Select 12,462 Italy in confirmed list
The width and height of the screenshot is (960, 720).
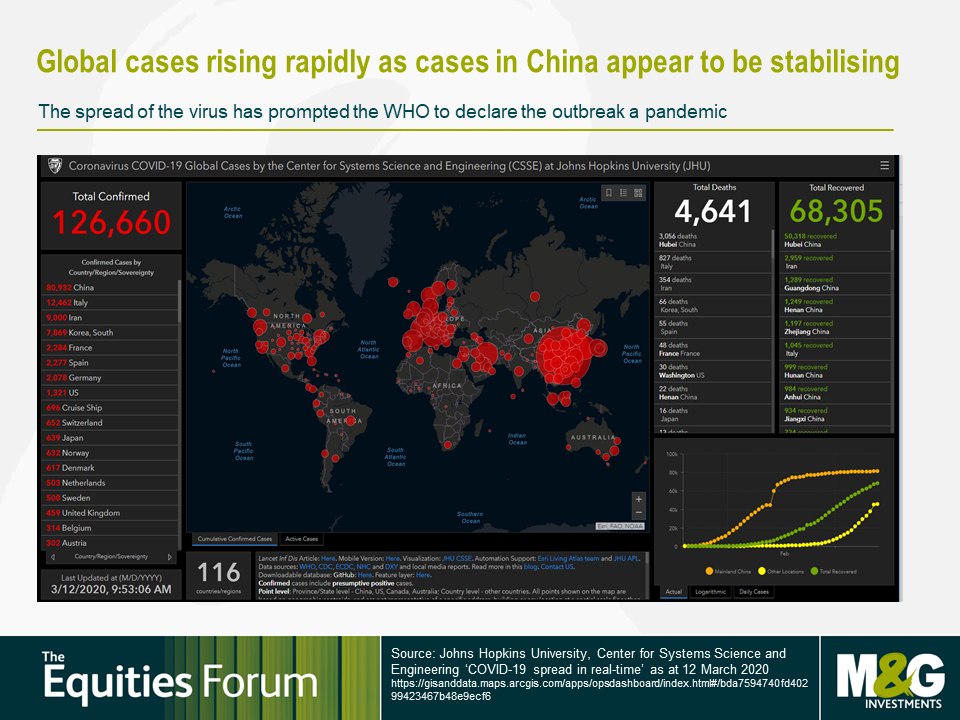coord(110,302)
